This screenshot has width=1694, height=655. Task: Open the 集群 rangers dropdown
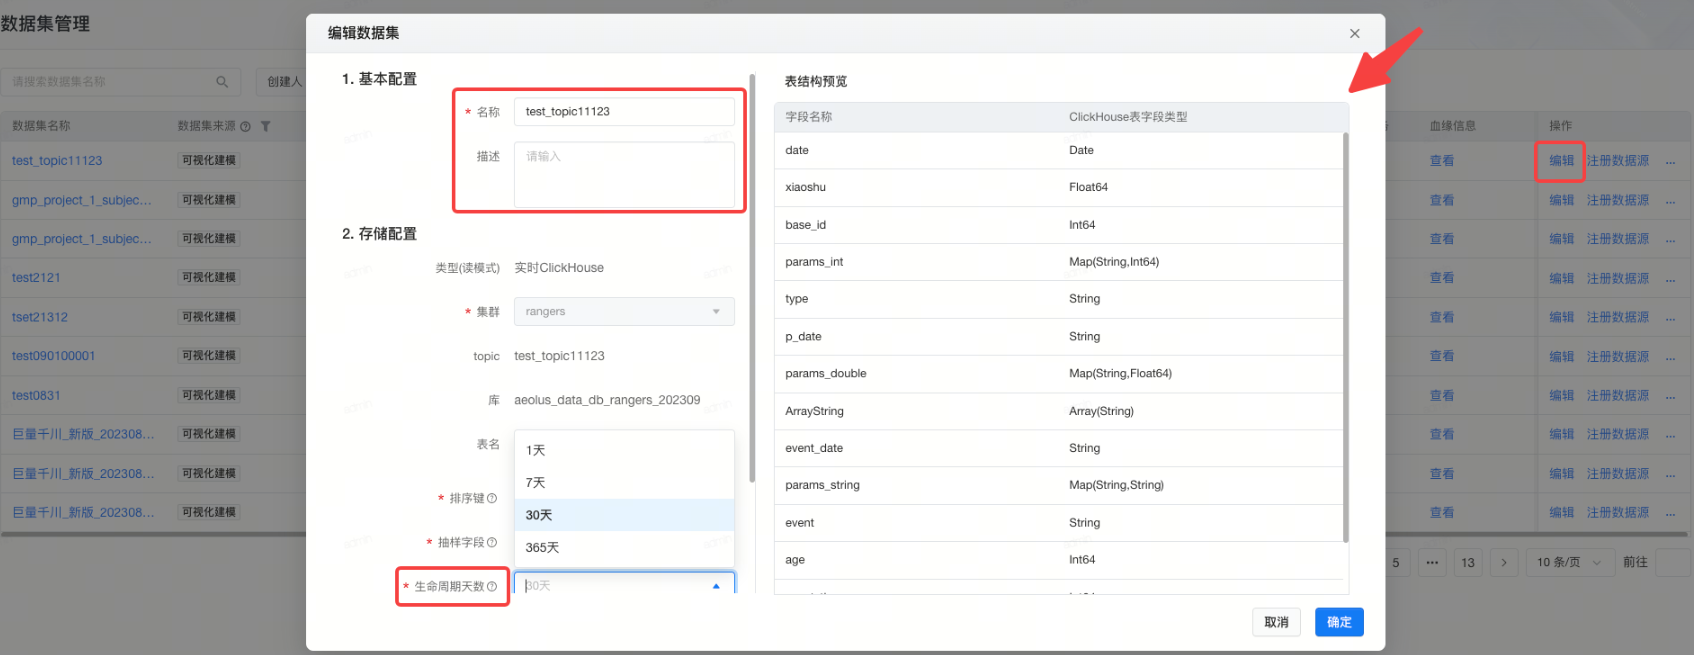click(x=624, y=311)
